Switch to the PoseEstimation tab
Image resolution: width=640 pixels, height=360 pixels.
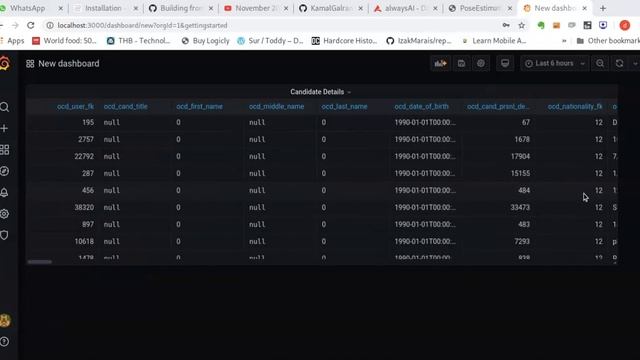click(x=480, y=8)
